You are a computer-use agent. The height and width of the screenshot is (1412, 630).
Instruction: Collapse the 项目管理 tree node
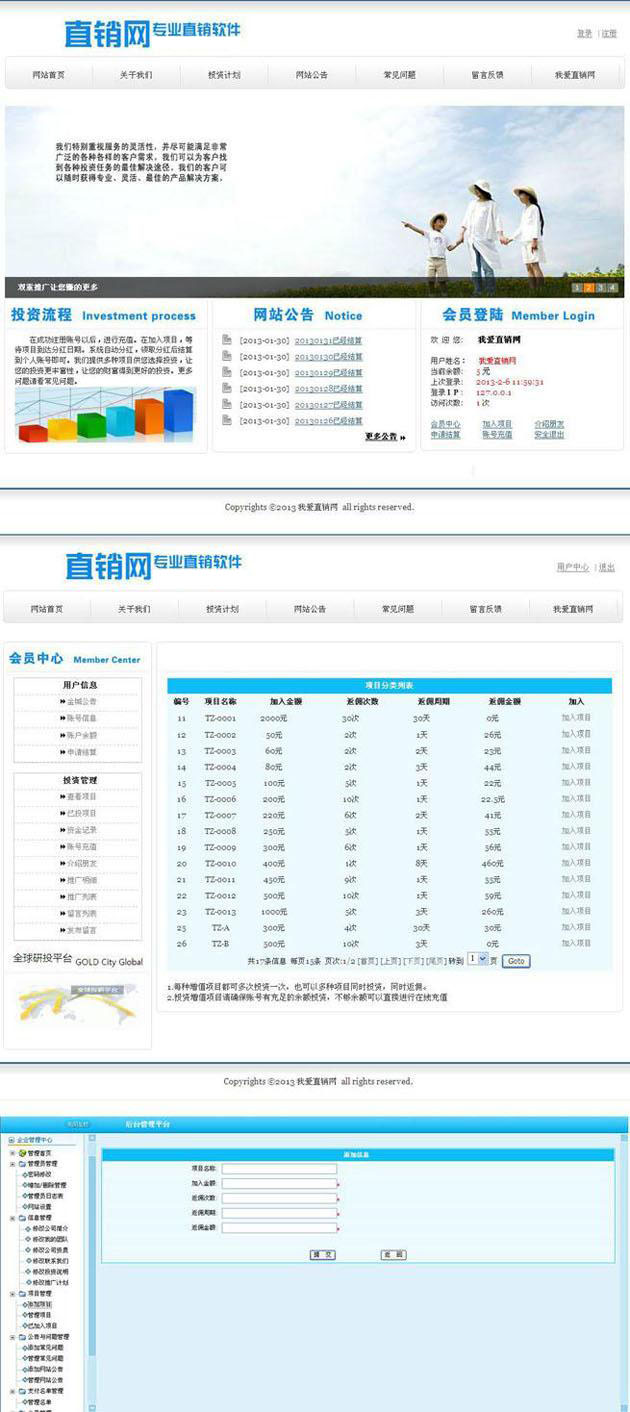(12, 1293)
